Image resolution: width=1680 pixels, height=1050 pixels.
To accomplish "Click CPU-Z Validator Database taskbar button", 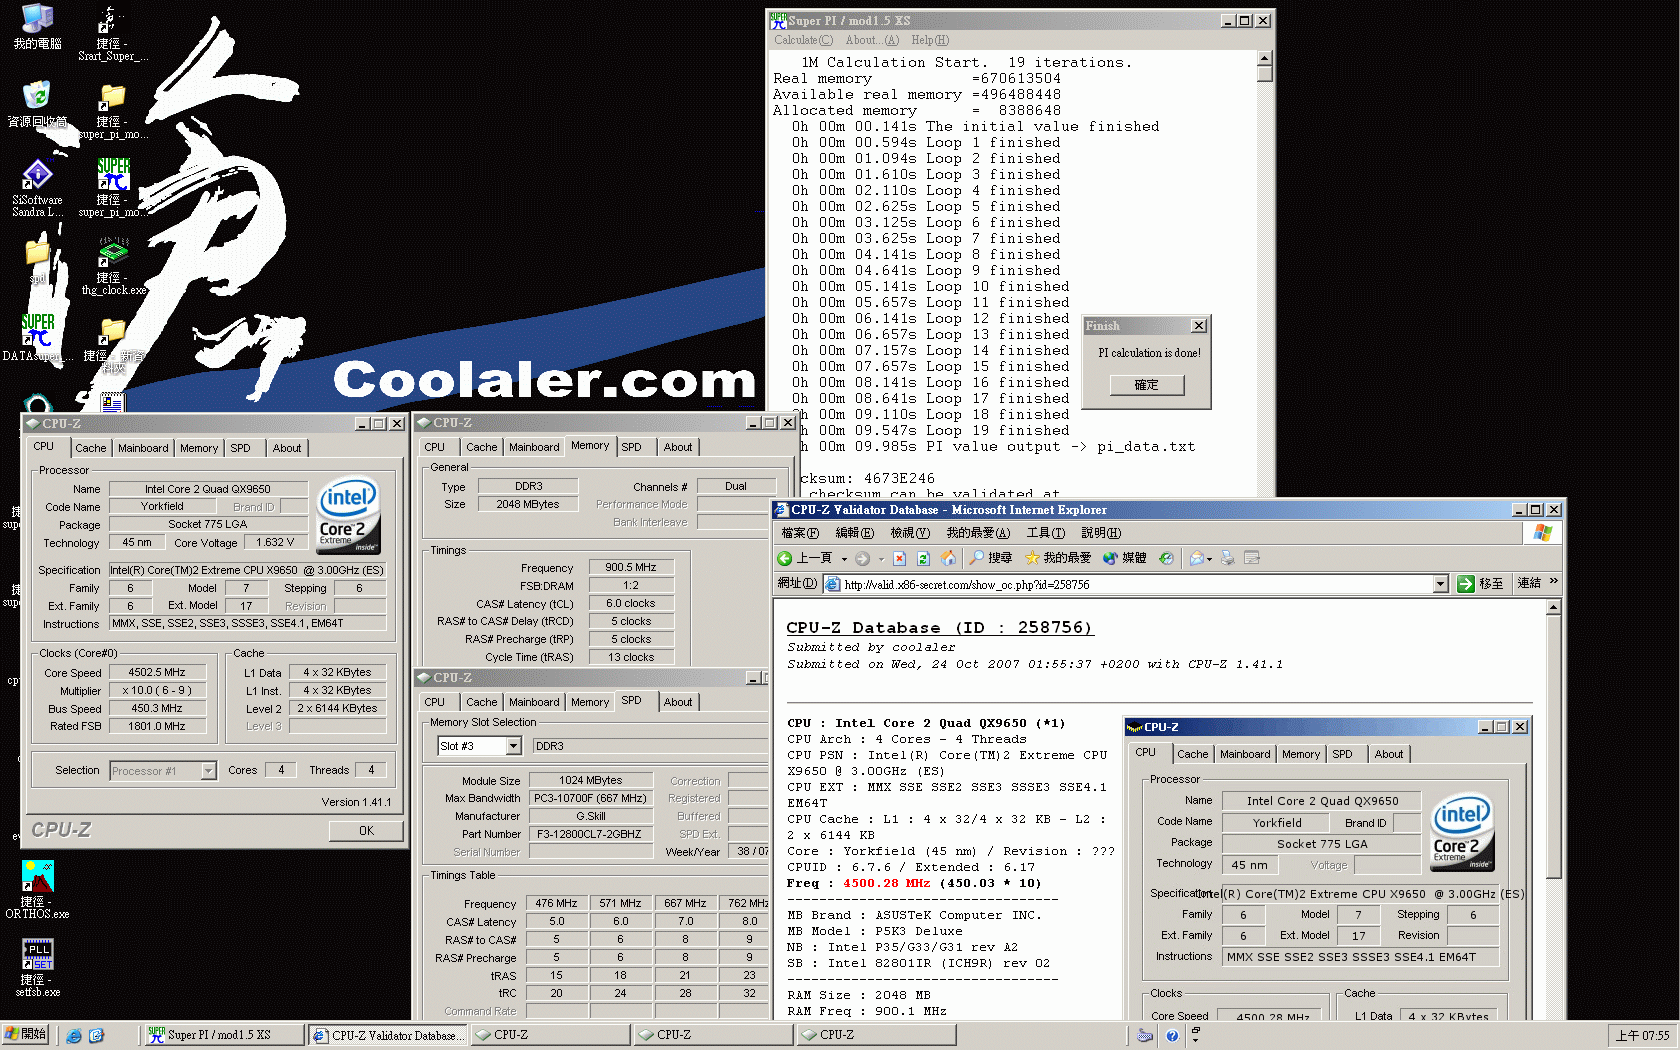I will (x=388, y=1035).
